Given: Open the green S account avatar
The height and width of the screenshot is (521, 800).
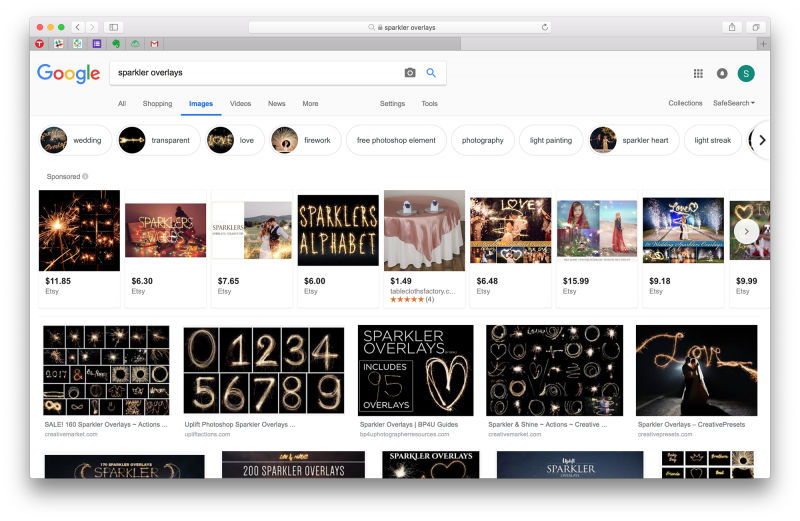Looking at the screenshot, I should point(746,73).
